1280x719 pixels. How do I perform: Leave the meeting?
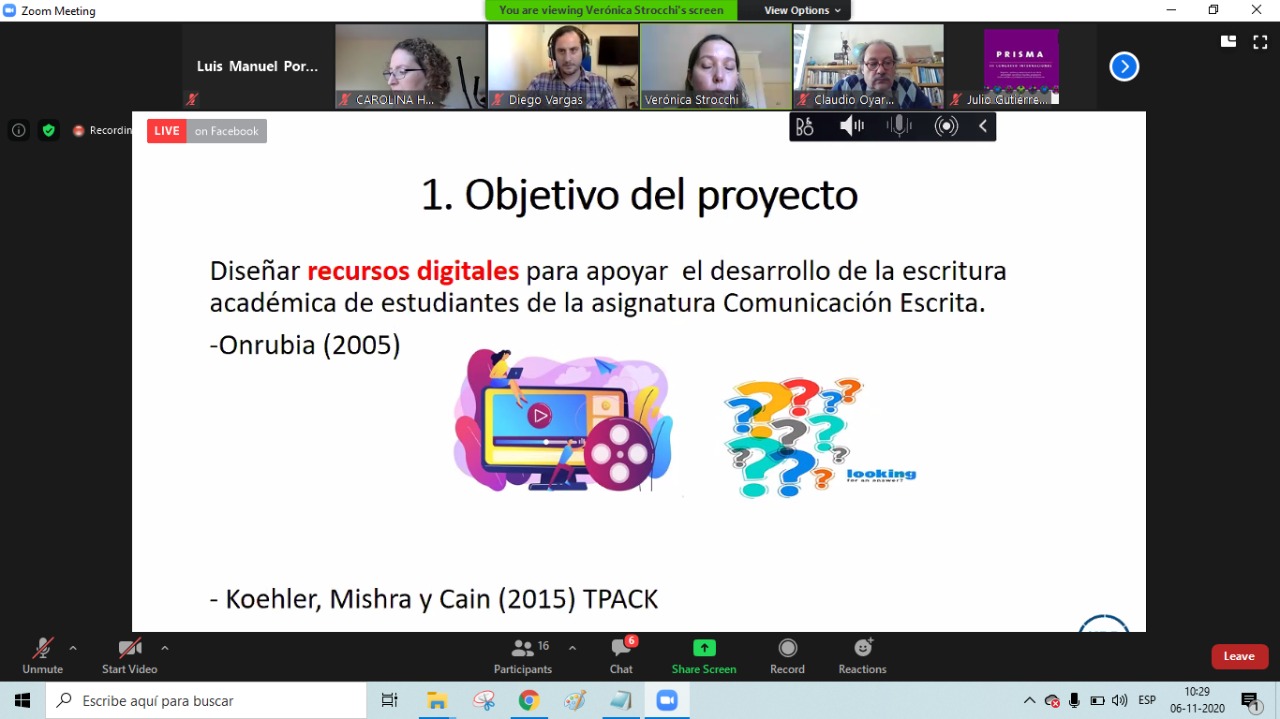coord(1239,656)
